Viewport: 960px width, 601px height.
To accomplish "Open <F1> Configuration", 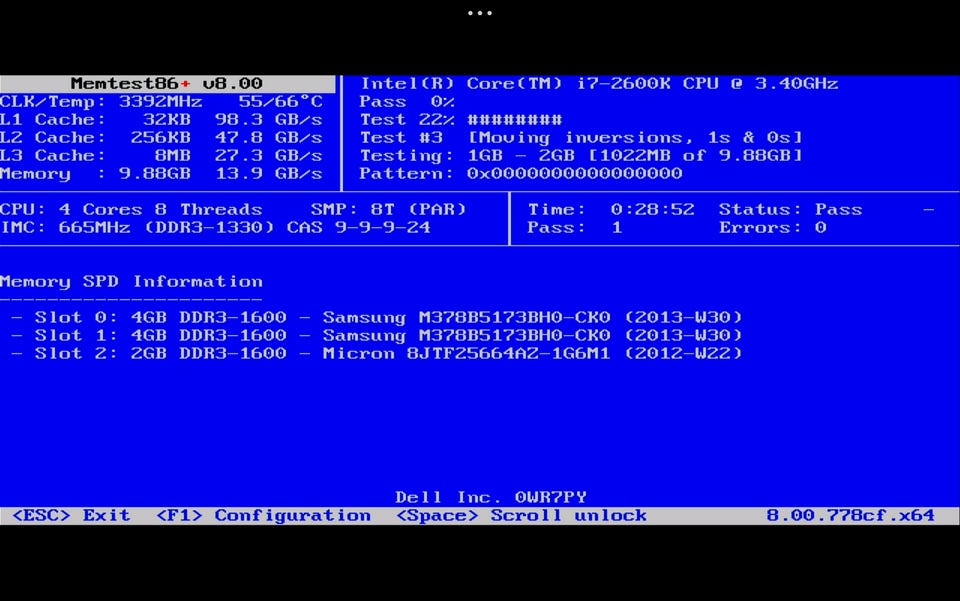I will pos(263,515).
